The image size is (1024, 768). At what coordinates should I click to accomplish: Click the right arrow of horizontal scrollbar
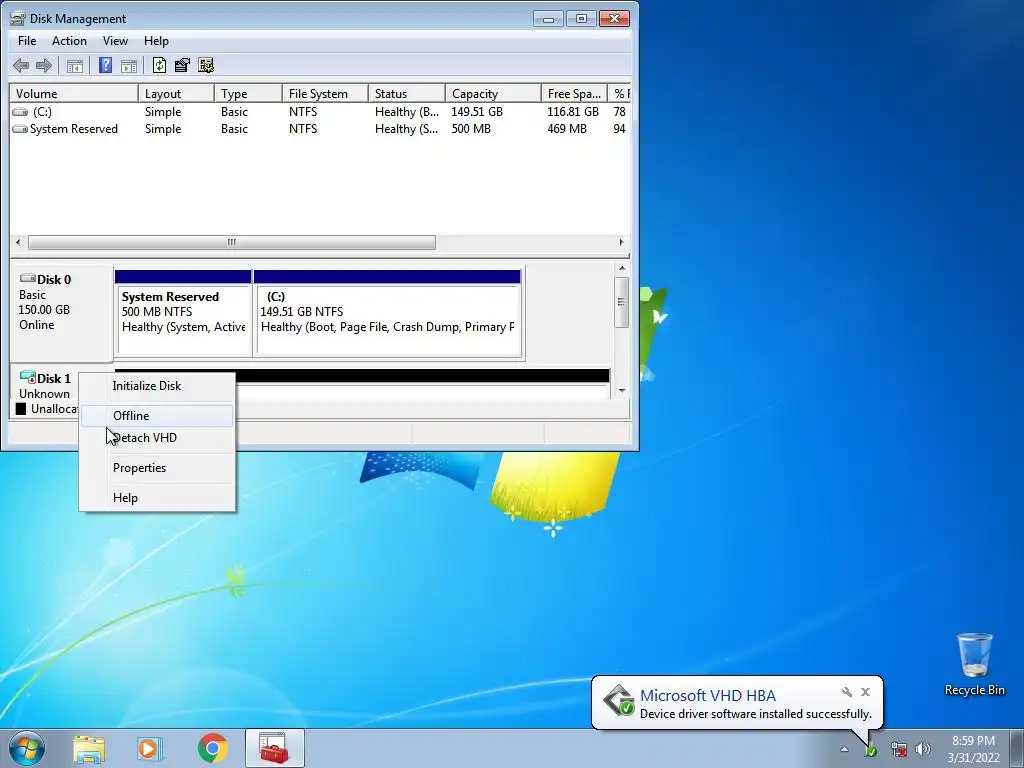pyautogui.click(x=621, y=242)
